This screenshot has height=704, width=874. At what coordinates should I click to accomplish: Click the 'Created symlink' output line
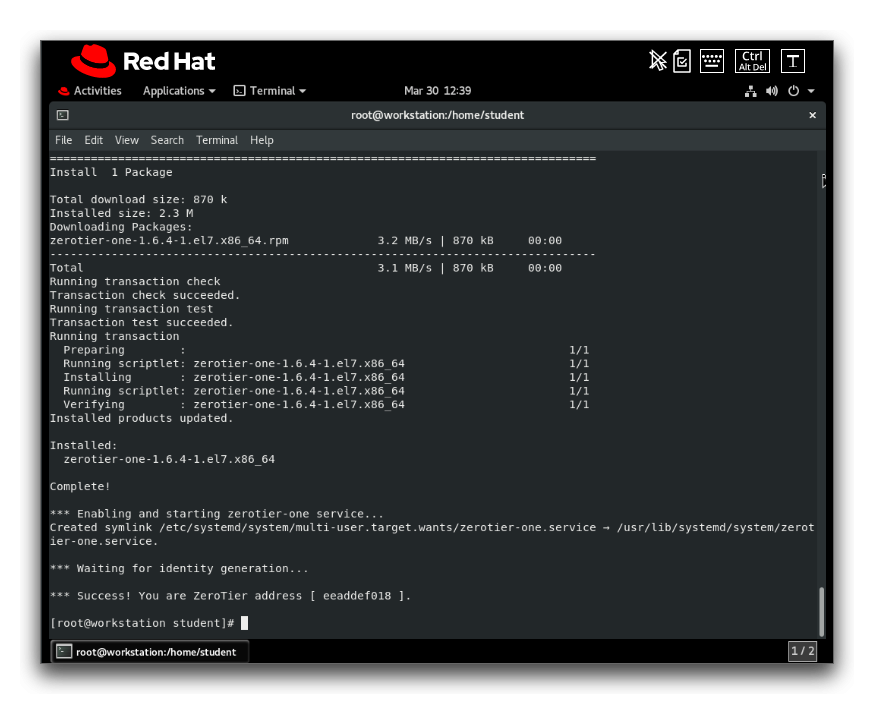[x=432, y=534]
